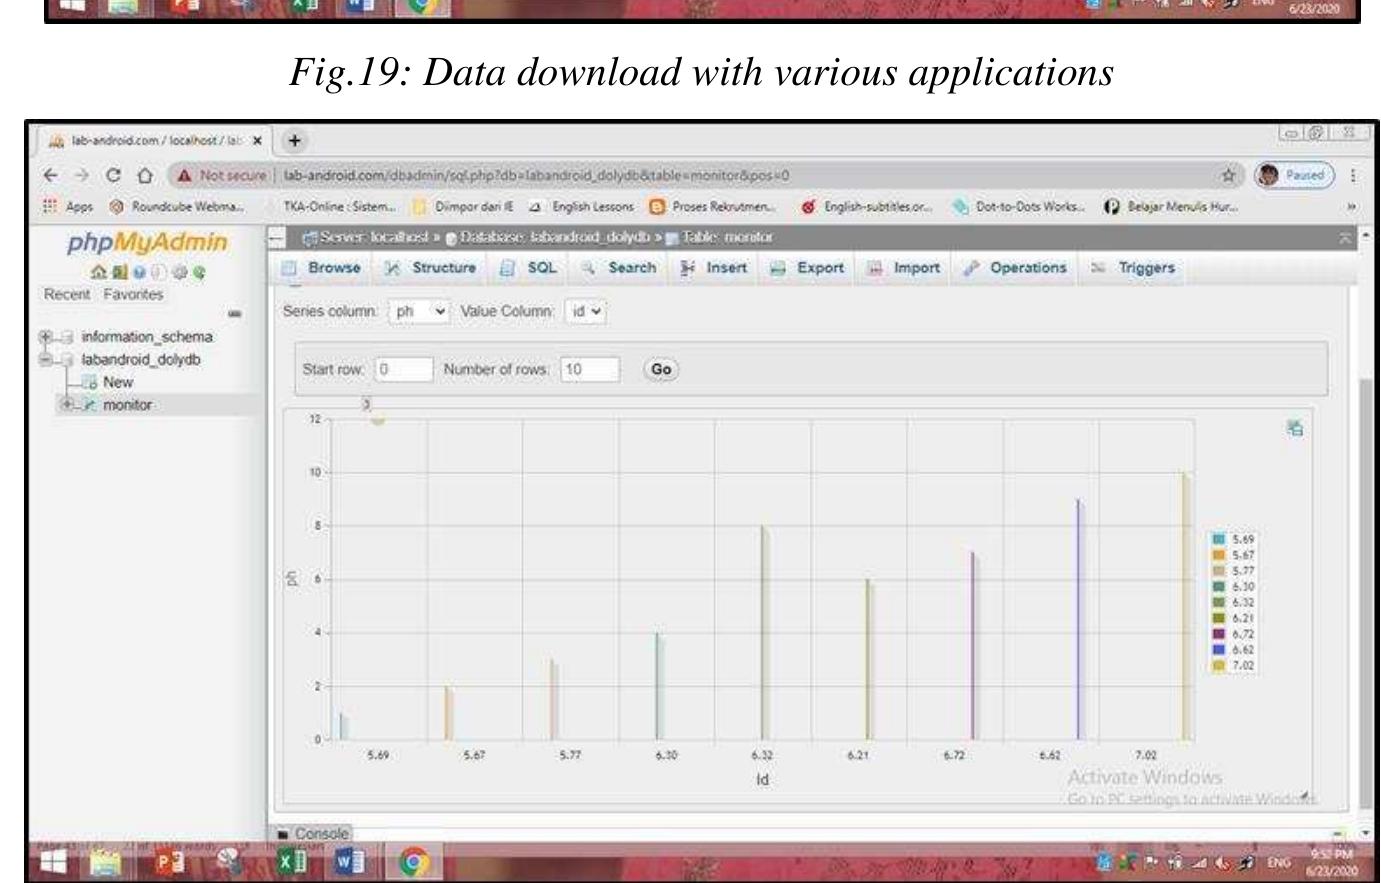Click the 6.62 legend color swatch
Viewport: 1381px width, 883px height.
click(1219, 649)
